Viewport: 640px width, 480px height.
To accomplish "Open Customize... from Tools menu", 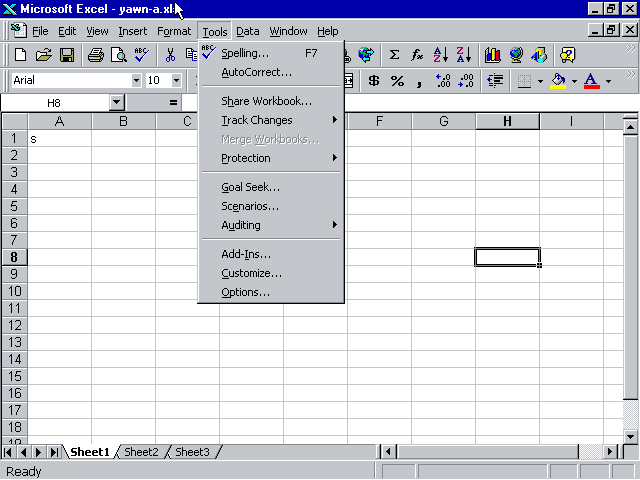I will point(271,273).
